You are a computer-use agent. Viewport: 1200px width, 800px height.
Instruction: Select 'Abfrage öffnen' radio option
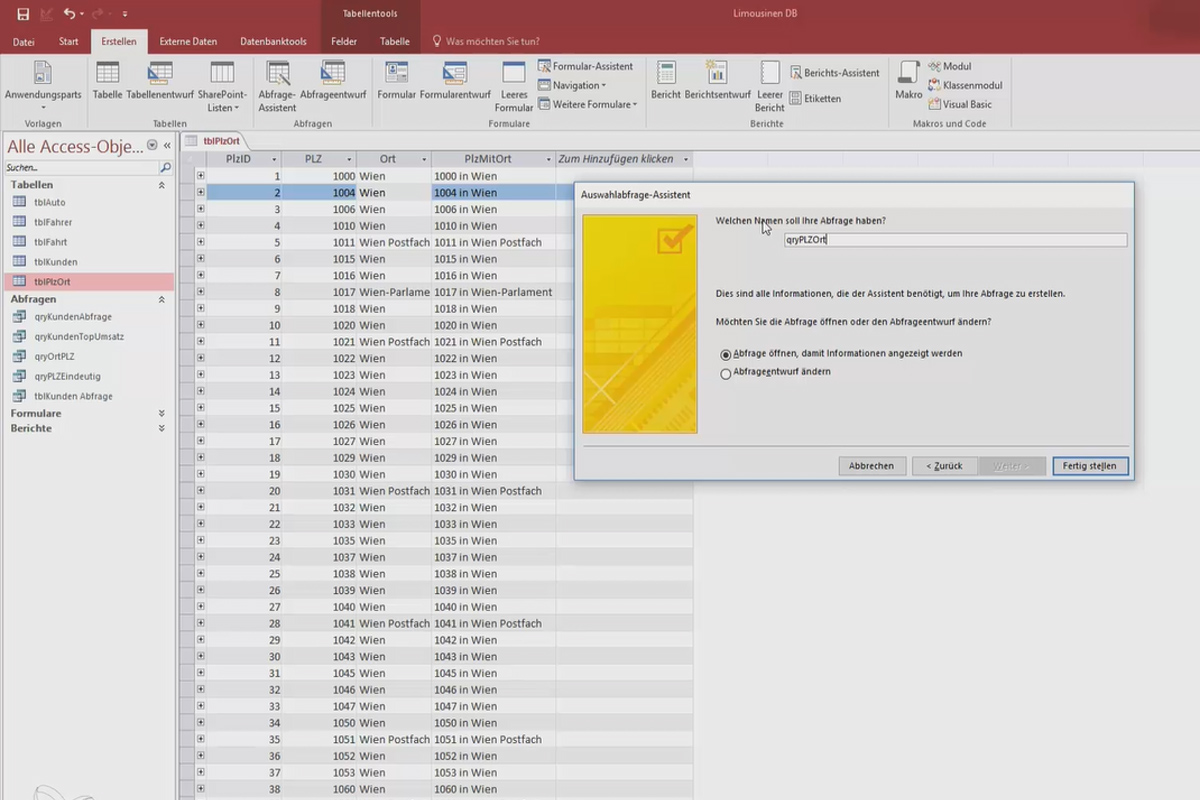726,354
